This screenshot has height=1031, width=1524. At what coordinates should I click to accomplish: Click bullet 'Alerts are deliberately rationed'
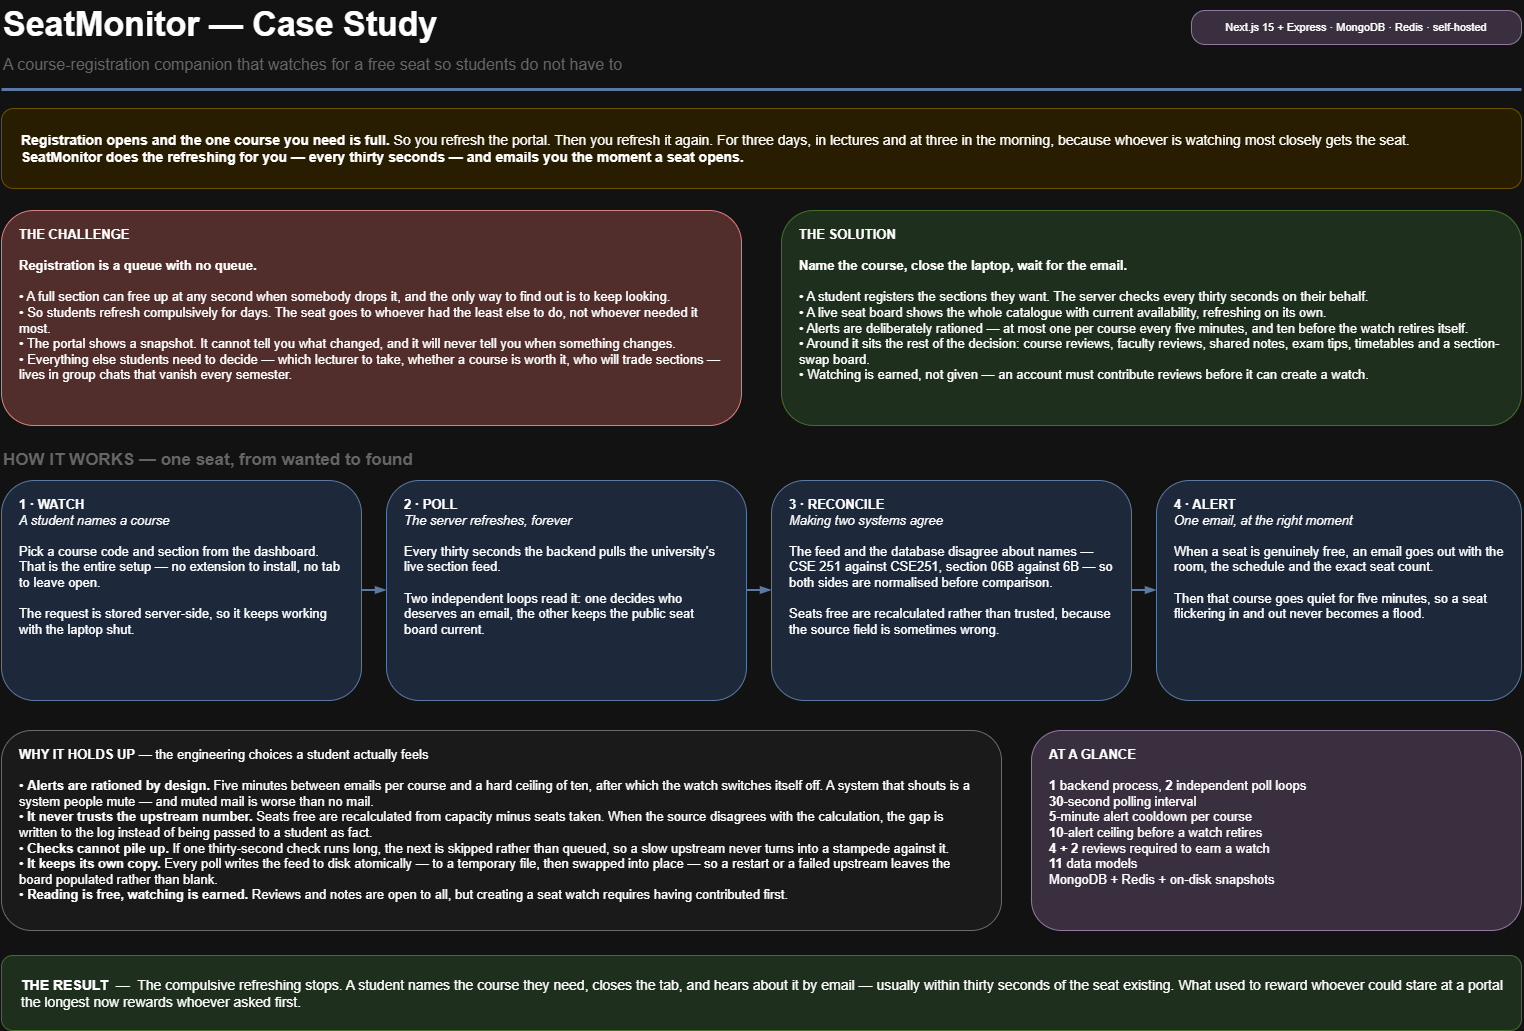click(1133, 329)
